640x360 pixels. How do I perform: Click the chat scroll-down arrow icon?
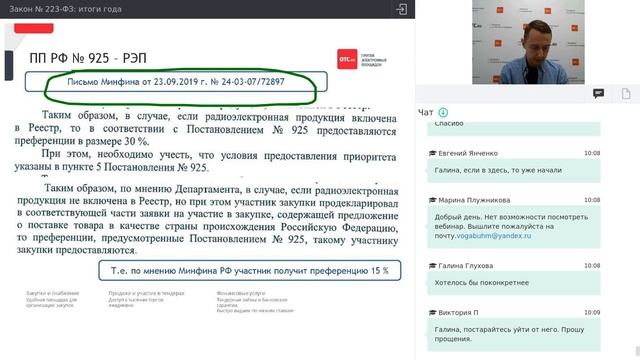(x=443, y=112)
